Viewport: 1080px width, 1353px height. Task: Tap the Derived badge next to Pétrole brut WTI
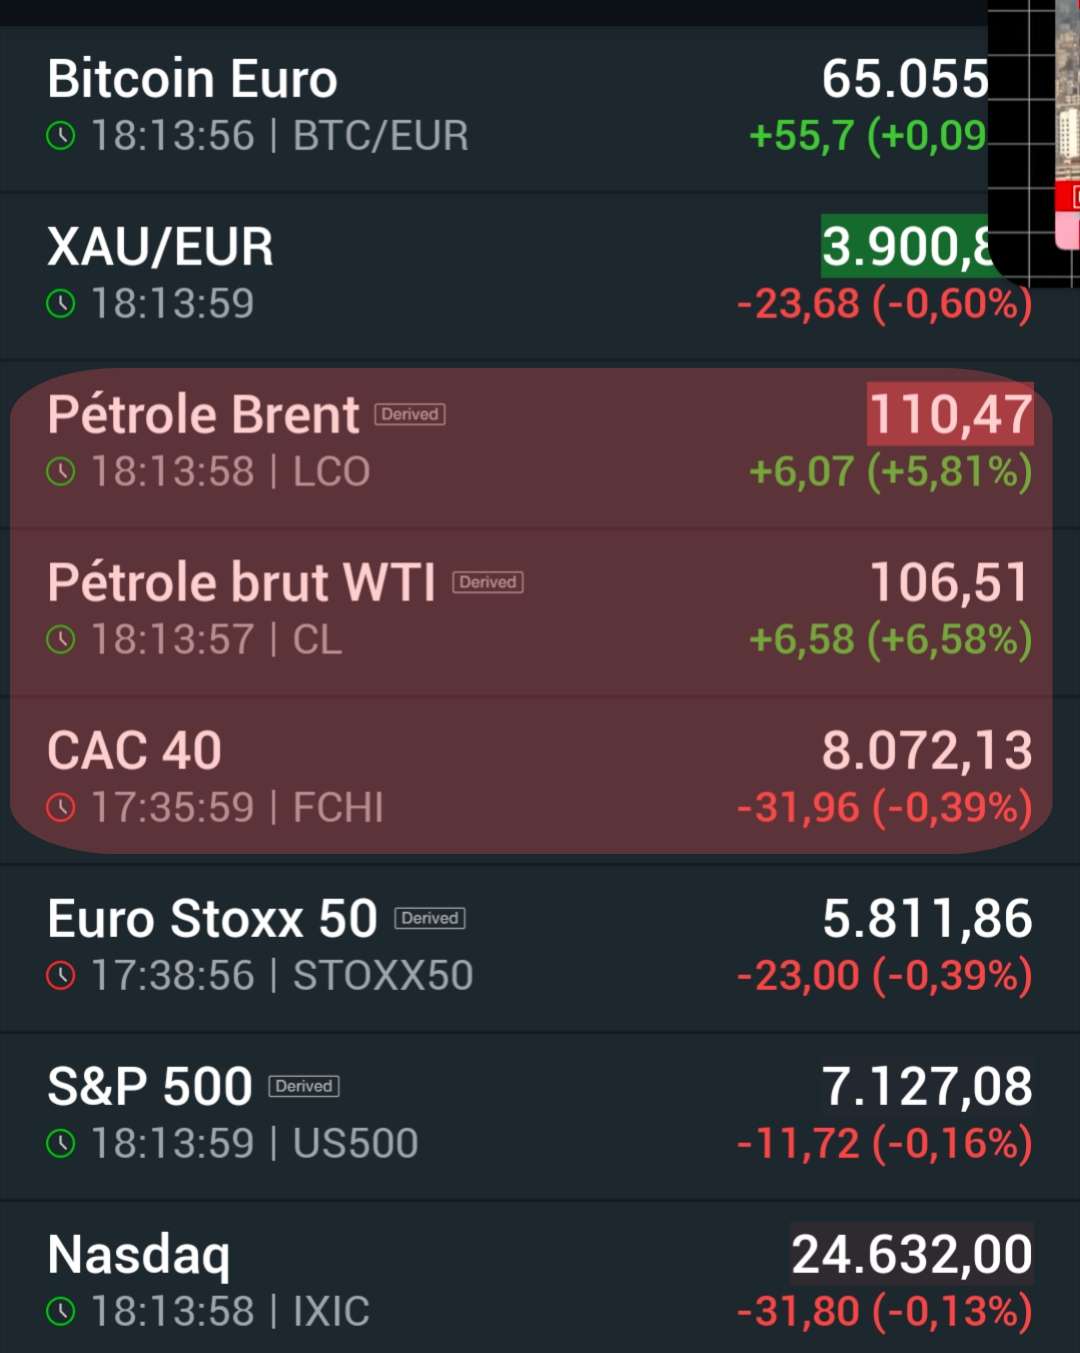click(488, 582)
